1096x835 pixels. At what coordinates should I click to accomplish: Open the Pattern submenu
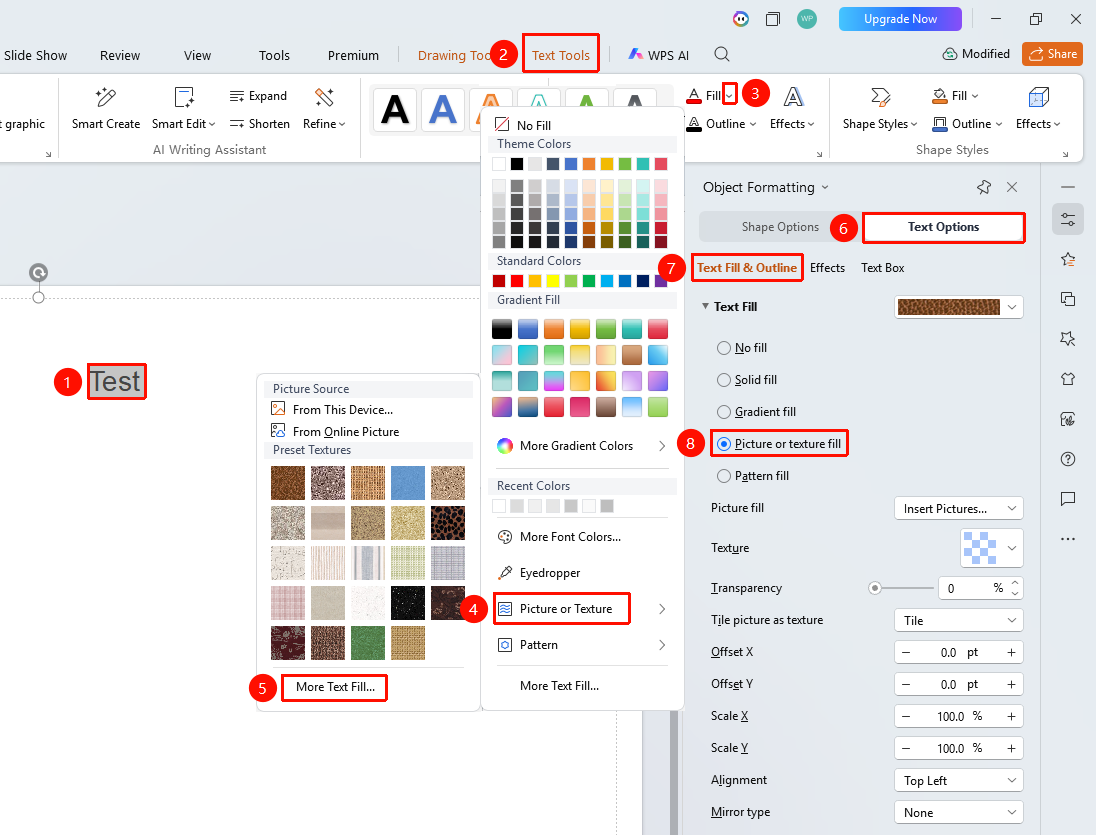(x=580, y=645)
